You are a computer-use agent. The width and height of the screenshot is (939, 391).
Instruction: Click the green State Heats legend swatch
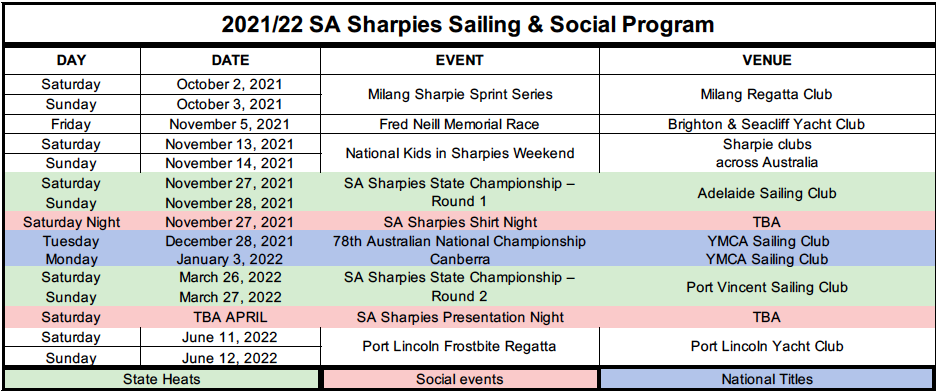[161, 379]
